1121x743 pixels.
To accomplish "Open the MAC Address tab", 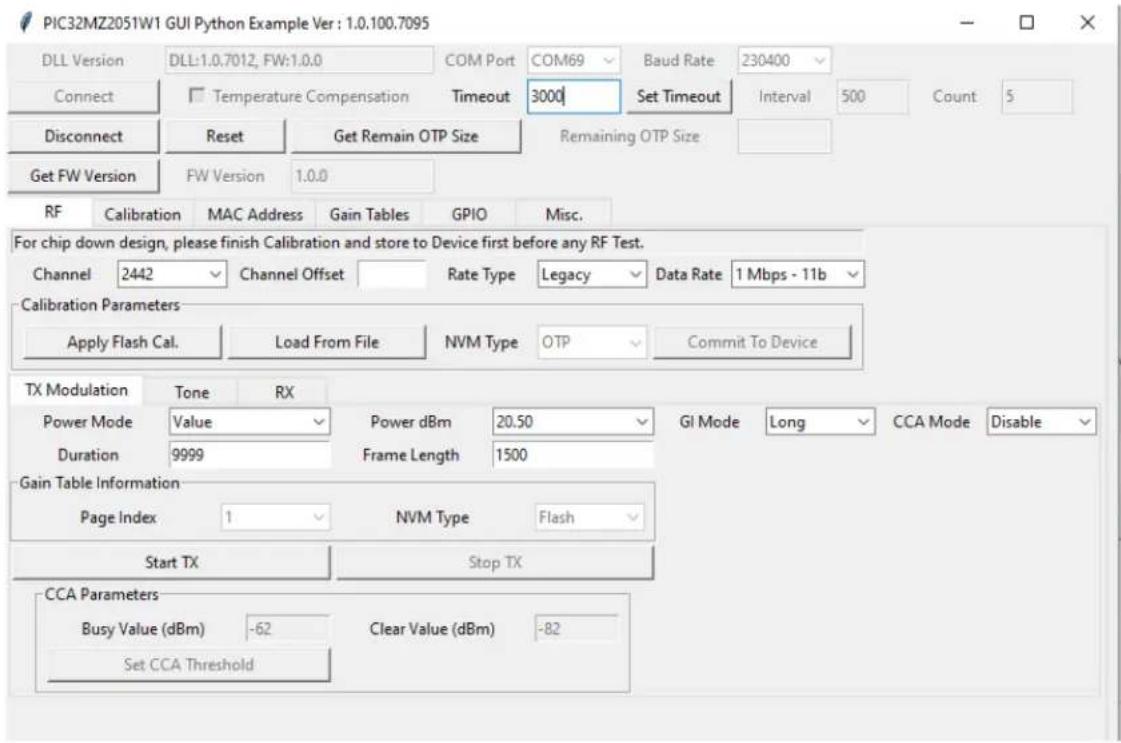I will pyautogui.click(x=255, y=215).
